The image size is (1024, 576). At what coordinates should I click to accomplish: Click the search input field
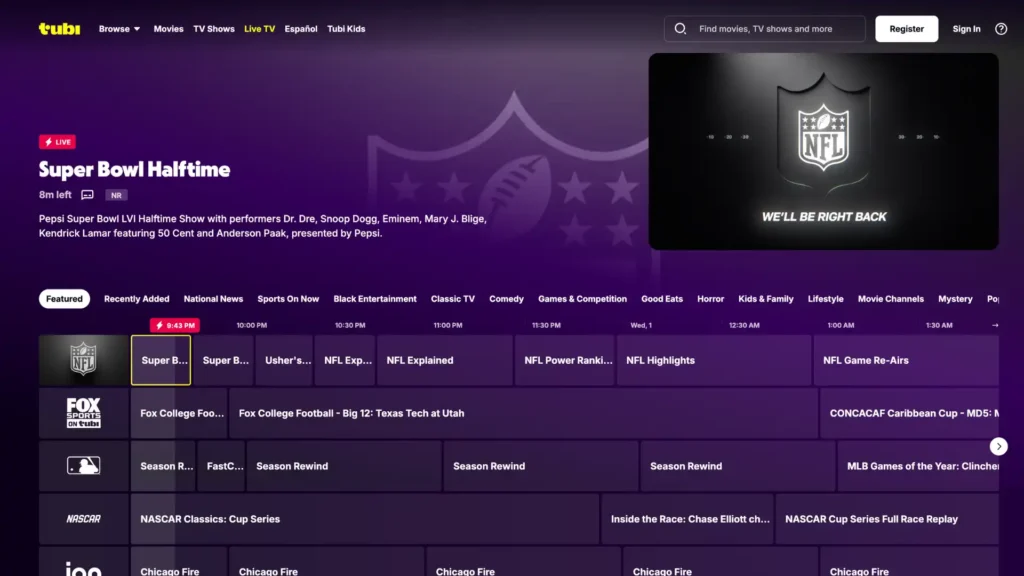pos(775,29)
